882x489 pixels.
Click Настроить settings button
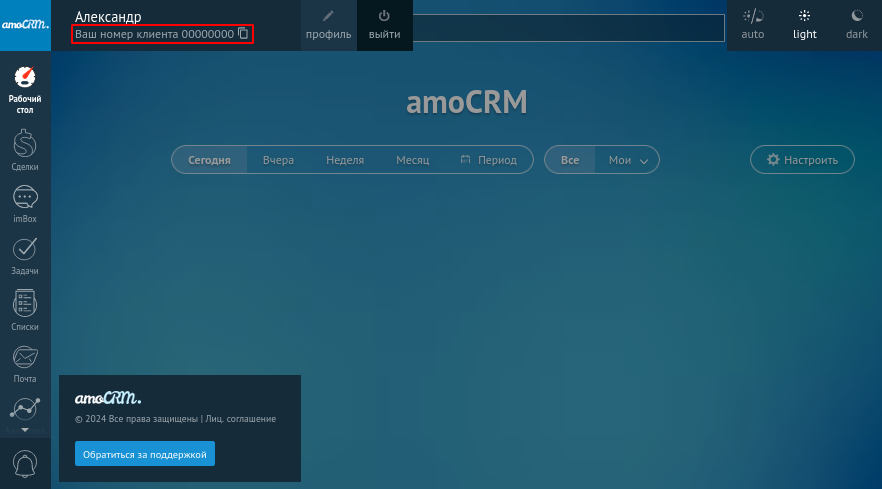(802, 160)
